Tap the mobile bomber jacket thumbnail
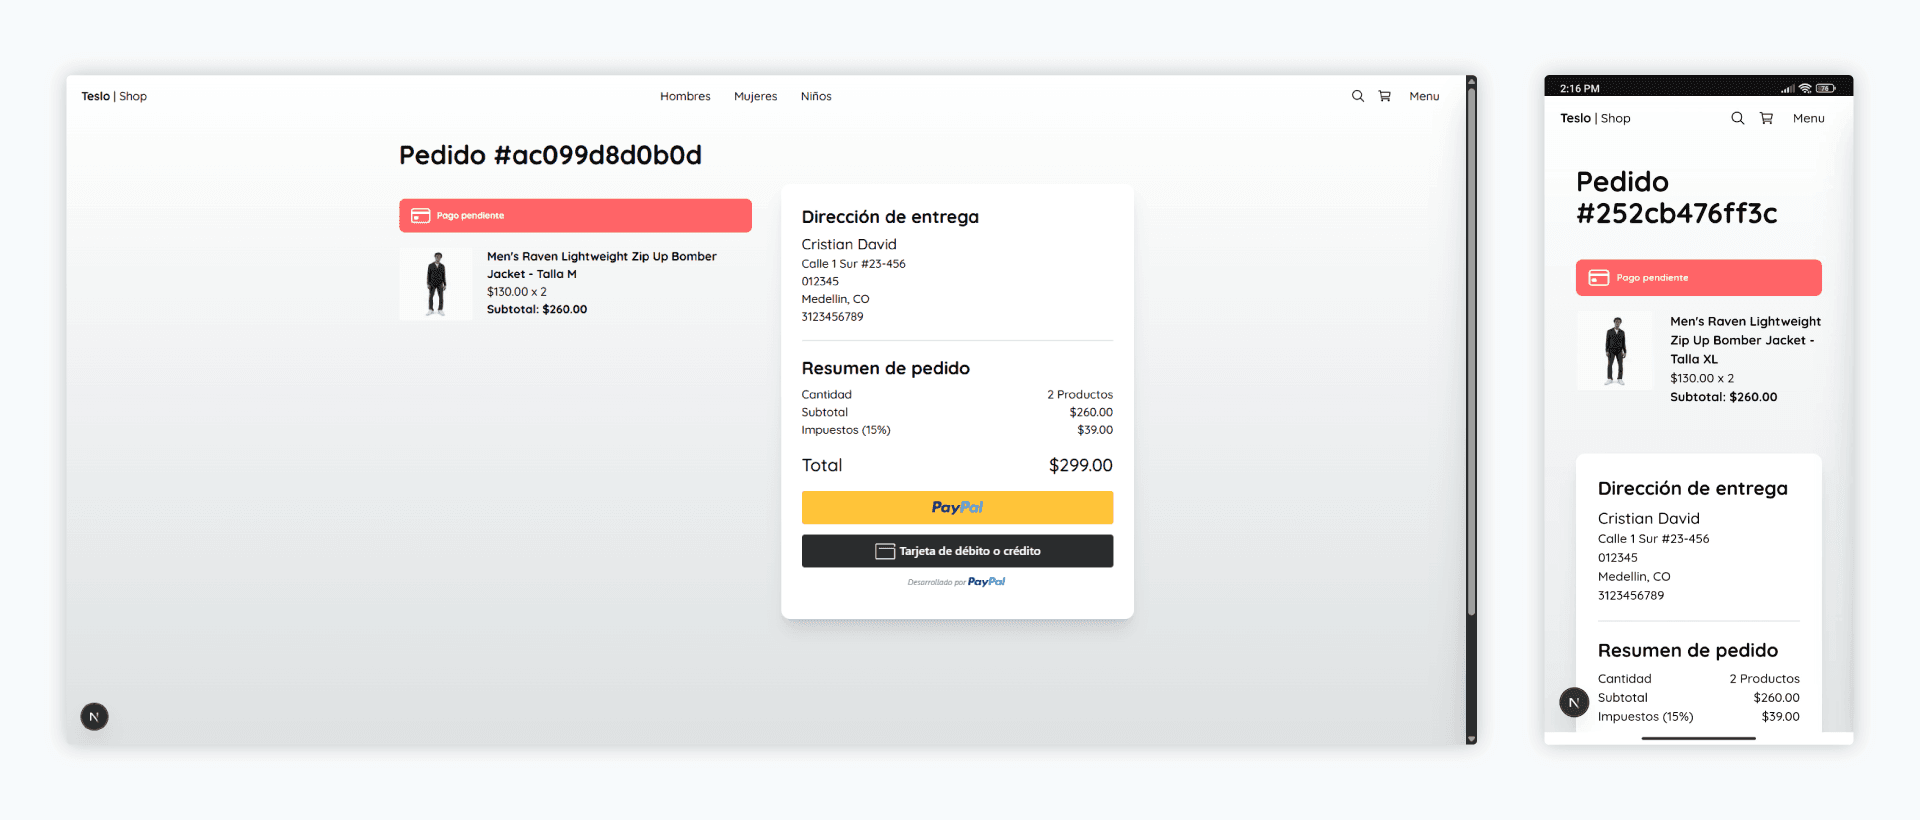This screenshot has width=1920, height=820. (x=1615, y=351)
